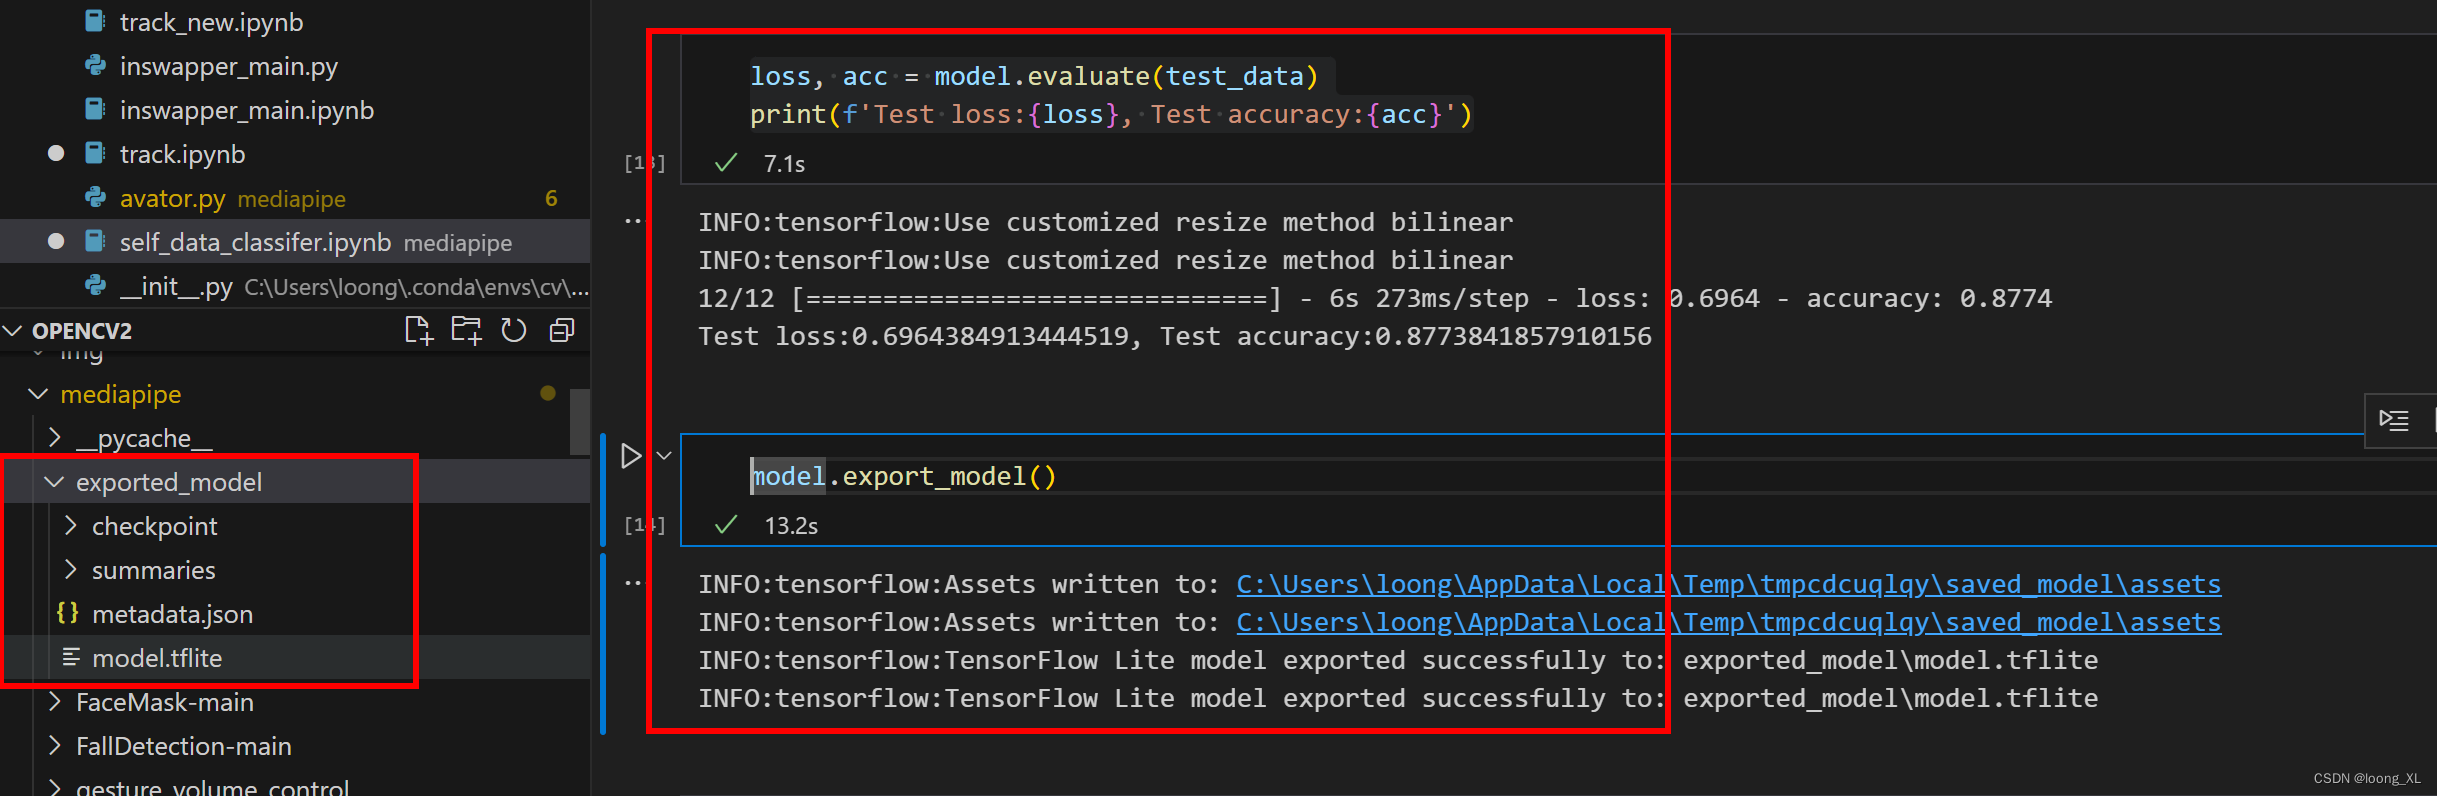2437x796 pixels.
Task: Click New Folder icon in OPENCV2 header
Action: coord(467,330)
